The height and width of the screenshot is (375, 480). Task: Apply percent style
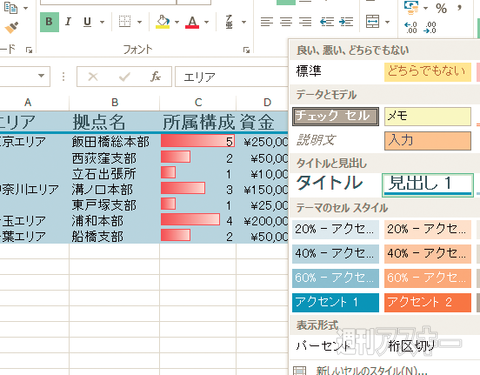pyautogui.click(x=441, y=8)
